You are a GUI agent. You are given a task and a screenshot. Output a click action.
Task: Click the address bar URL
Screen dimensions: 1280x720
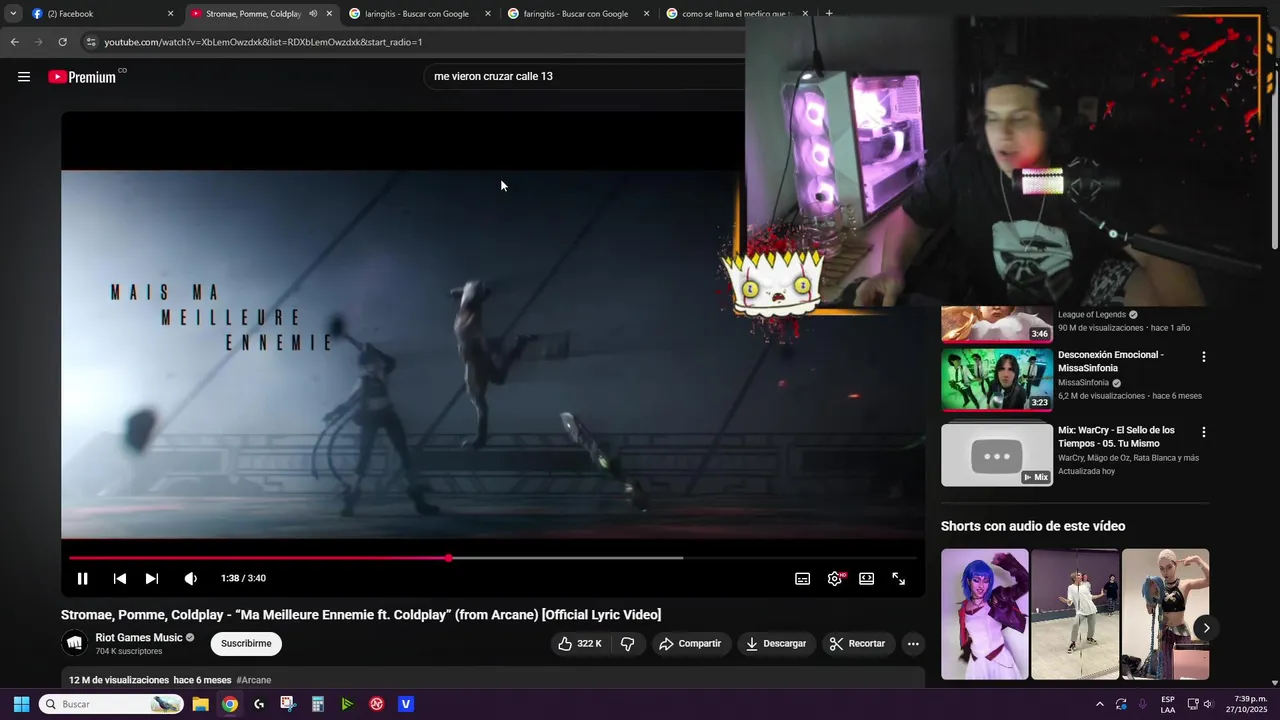point(263,42)
